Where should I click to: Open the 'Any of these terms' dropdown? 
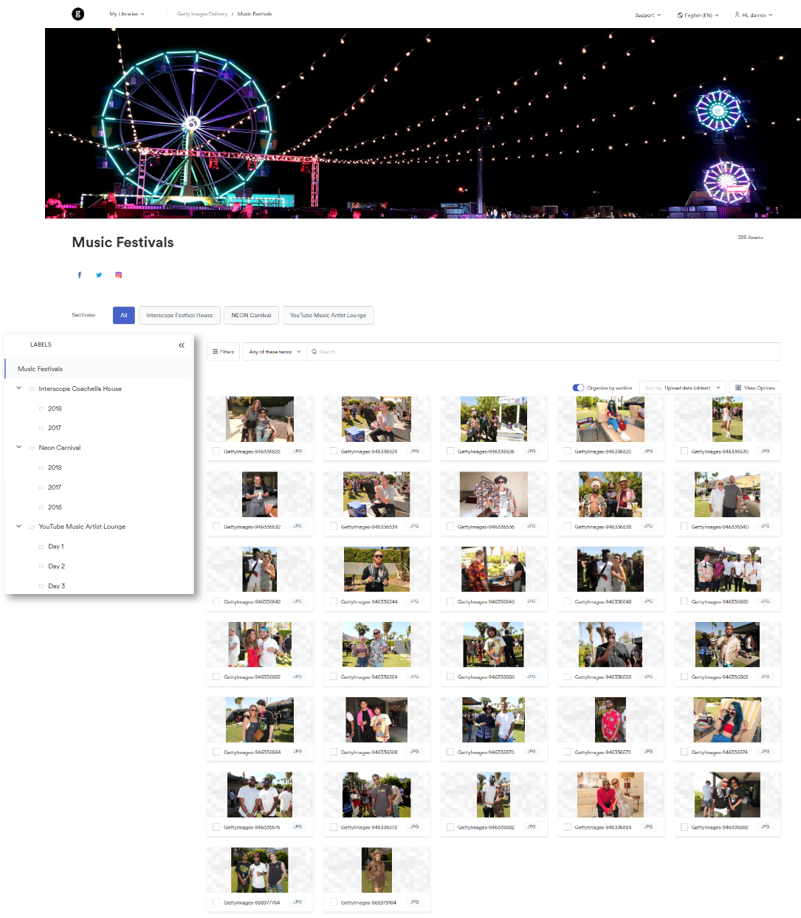[273, 352]
